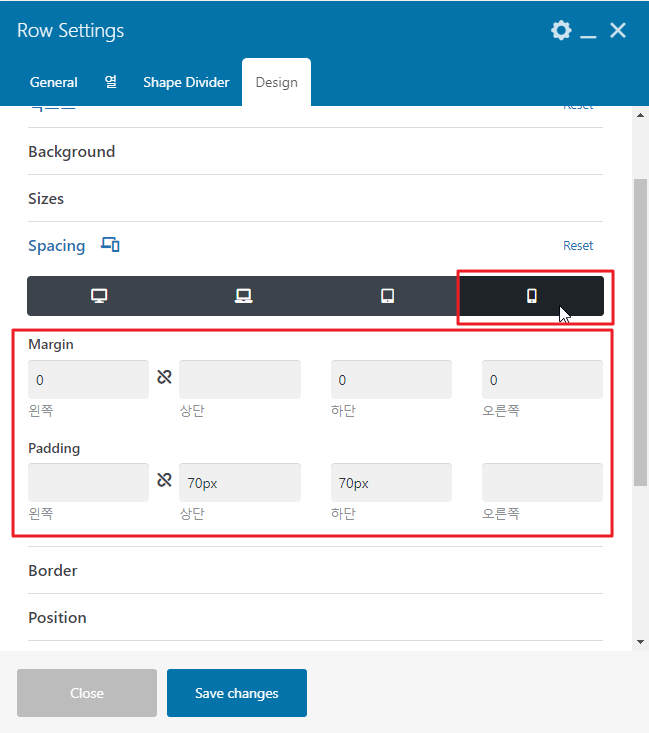Click the Margin right (오른쪽) input field
This screenshot has height=733, width=649.
[x=542, y=380]
